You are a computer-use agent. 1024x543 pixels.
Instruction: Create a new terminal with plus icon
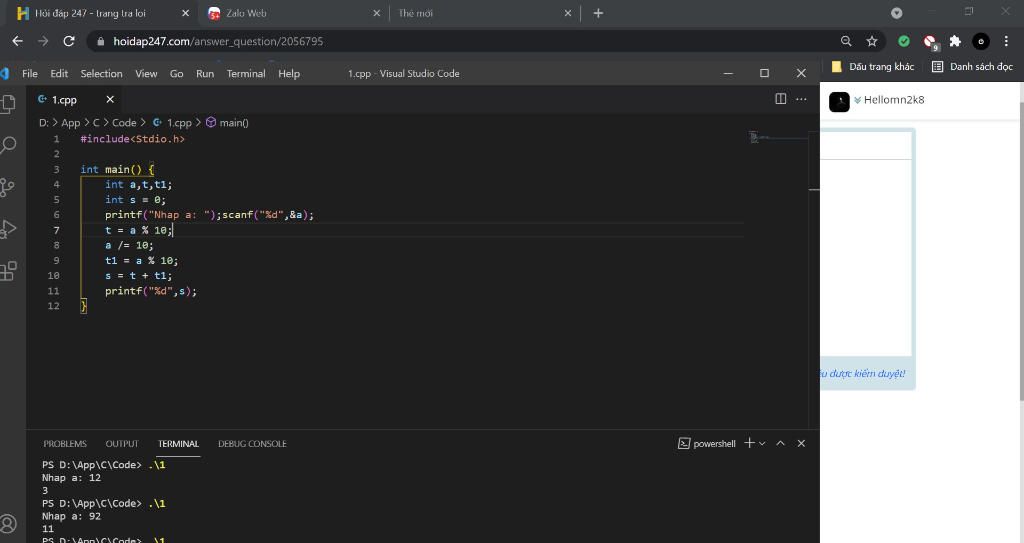click(749, 443)
